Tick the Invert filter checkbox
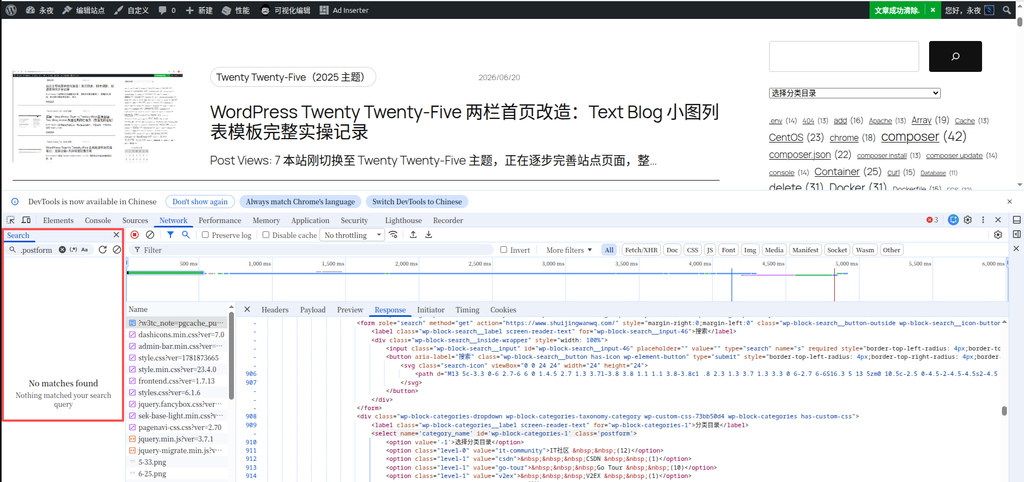Viewport: 1024px width, 482px height. click(504, 249)
